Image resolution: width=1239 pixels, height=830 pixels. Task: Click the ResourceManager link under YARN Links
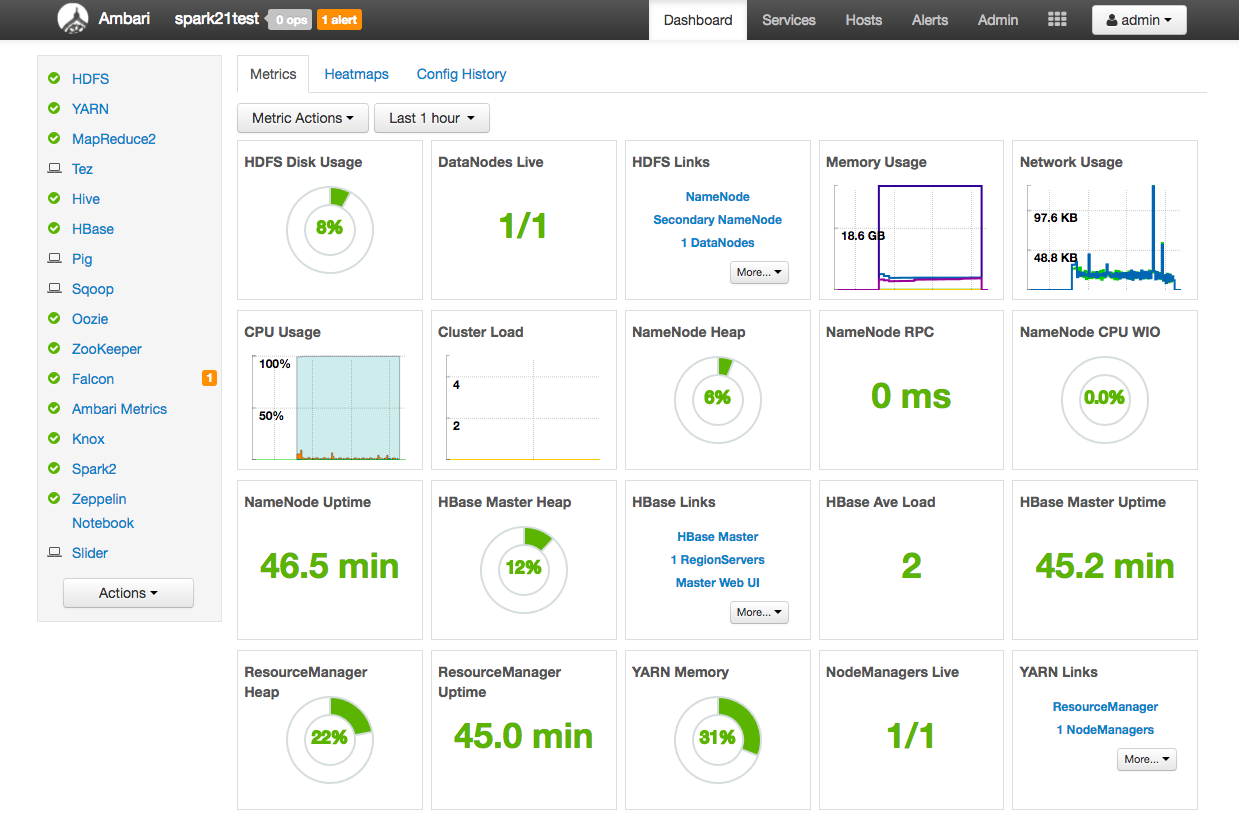[x=1104, y=706]
